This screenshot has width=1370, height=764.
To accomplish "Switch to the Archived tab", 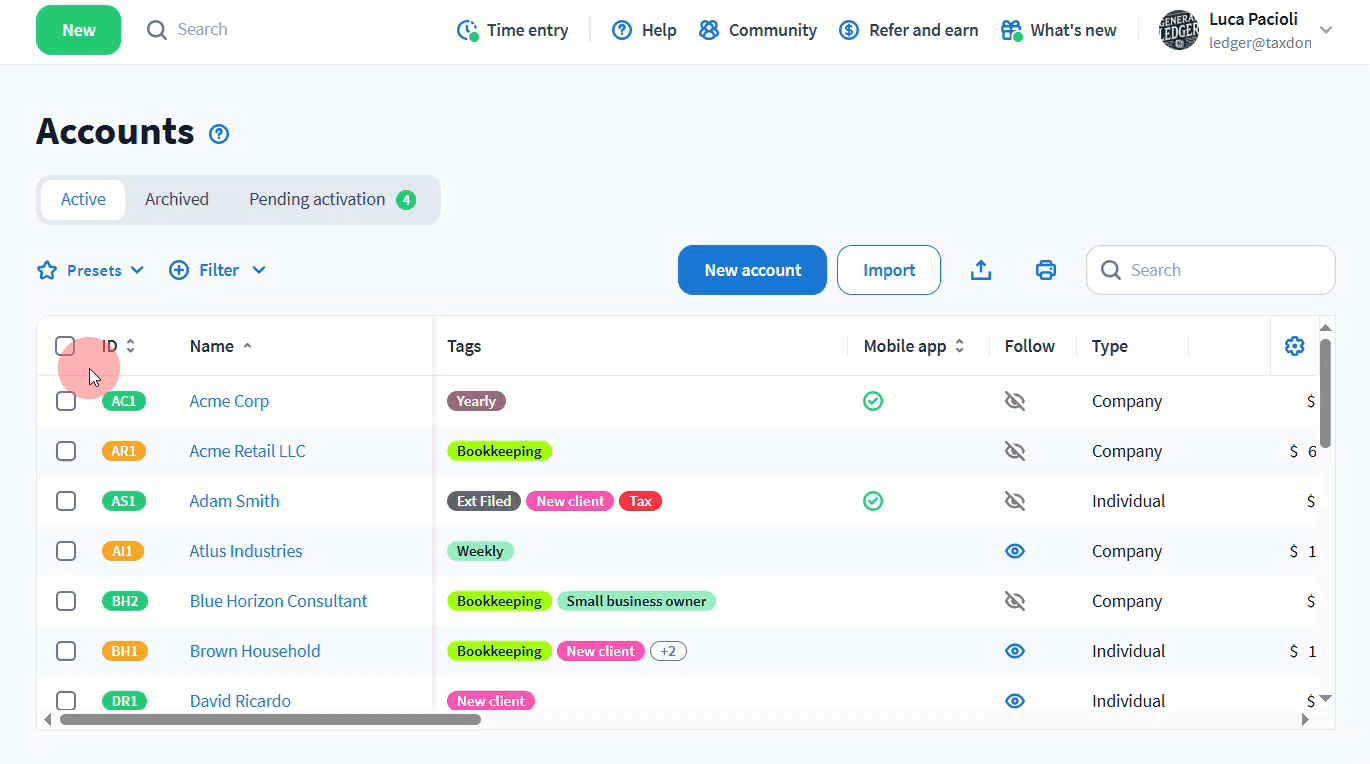I will [177, 199].
